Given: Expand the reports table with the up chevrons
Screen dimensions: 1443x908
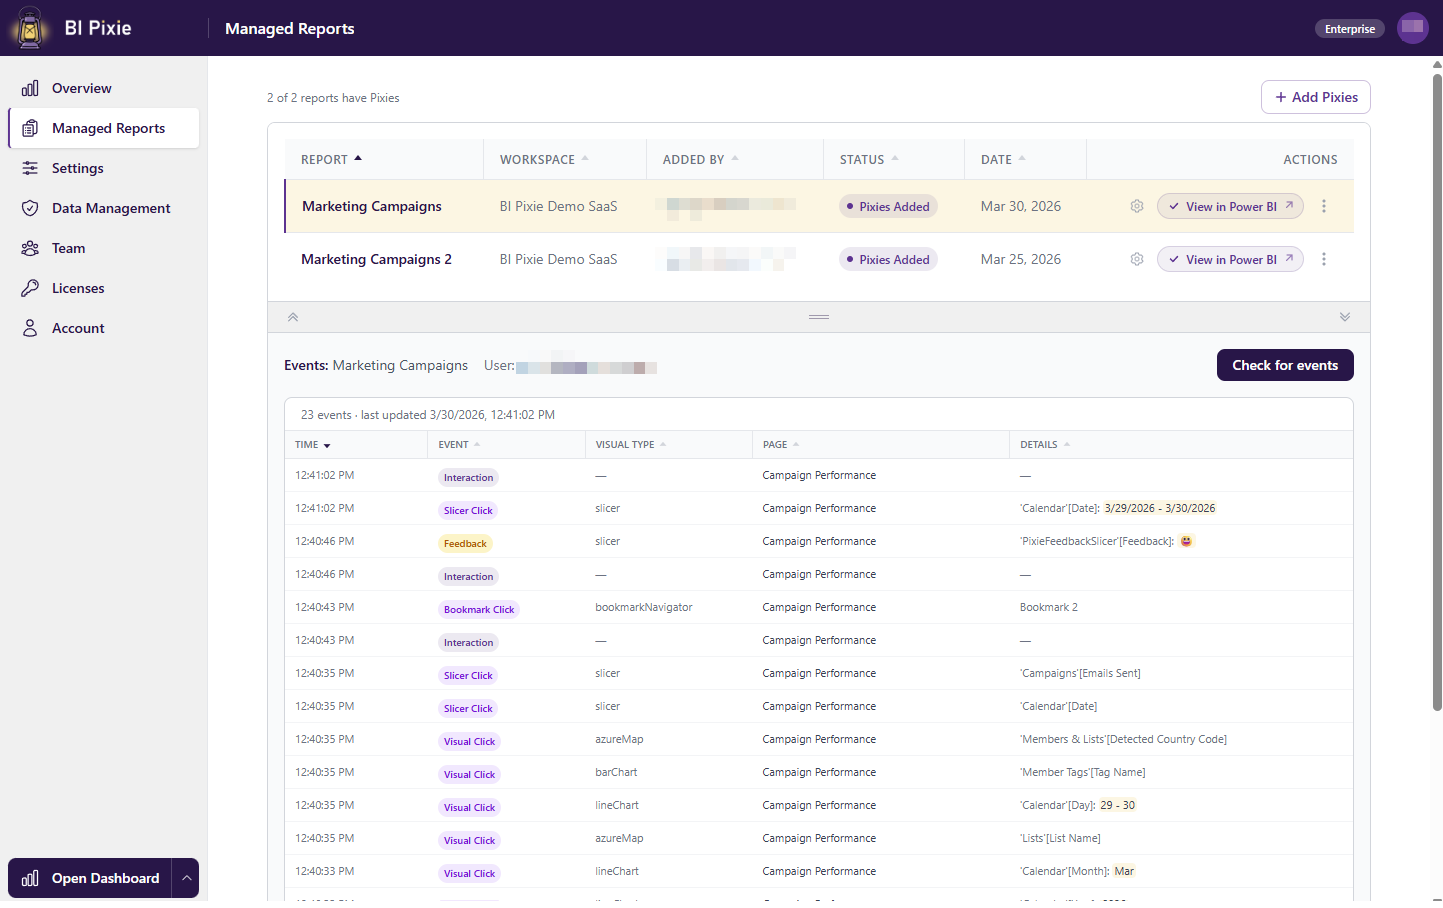Looking at the screenshot, I should (292, 316).
